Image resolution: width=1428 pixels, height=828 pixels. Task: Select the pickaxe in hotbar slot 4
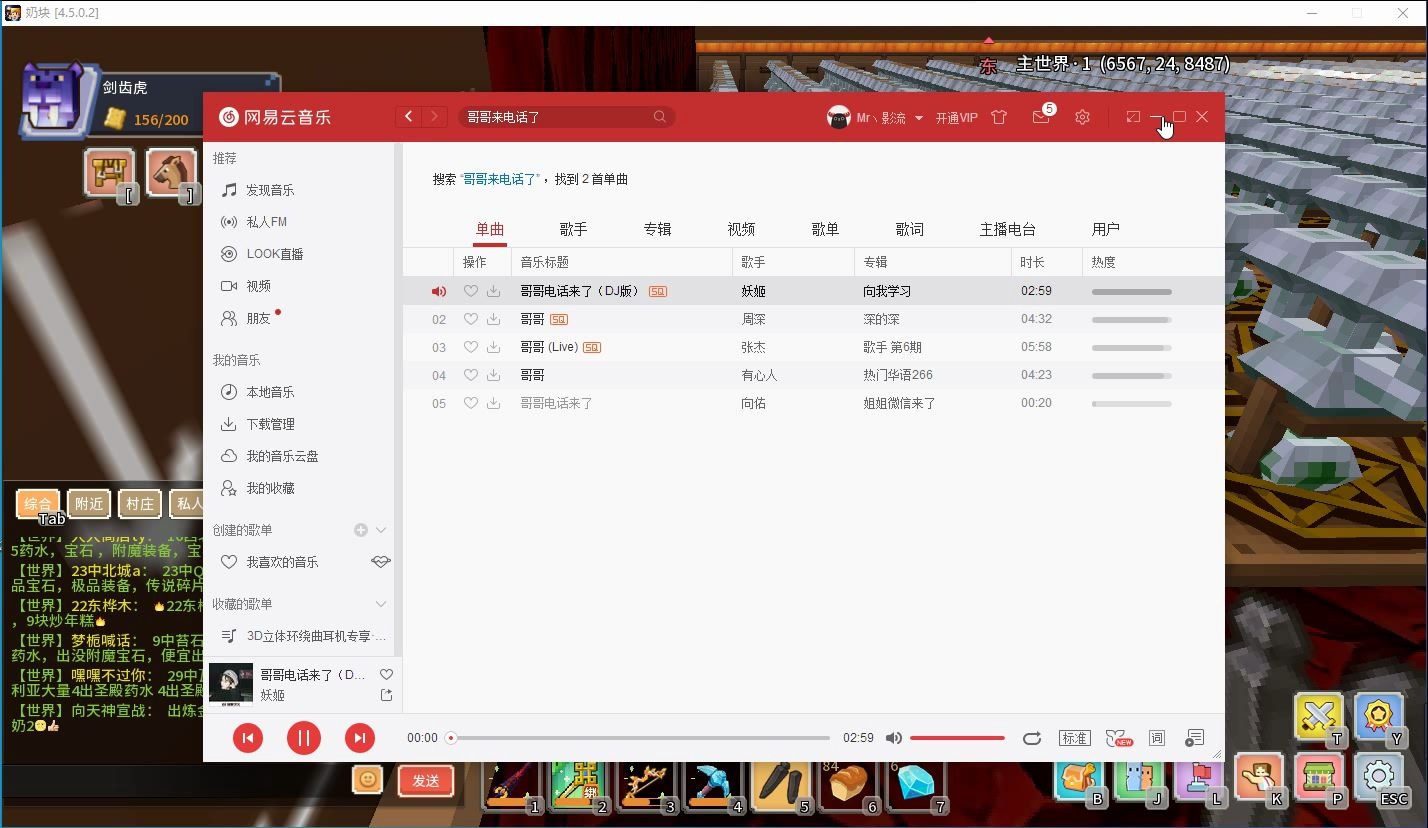click(x=714, y=784)
